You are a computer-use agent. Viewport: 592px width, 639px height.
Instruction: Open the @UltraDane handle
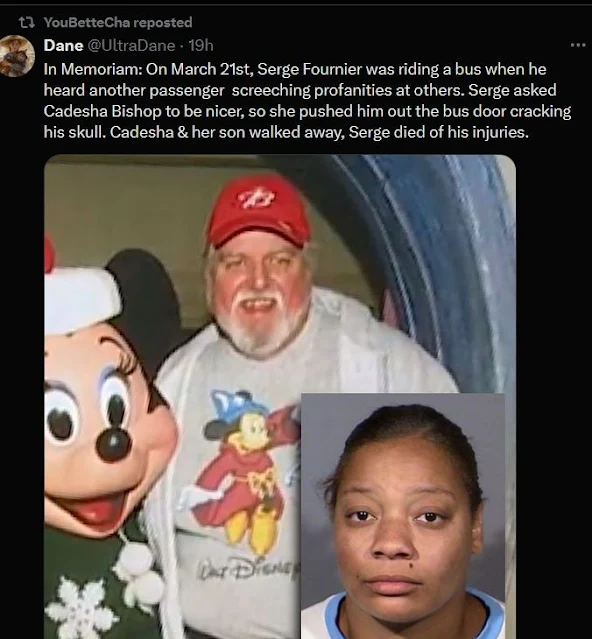click(x=131, y=45)
